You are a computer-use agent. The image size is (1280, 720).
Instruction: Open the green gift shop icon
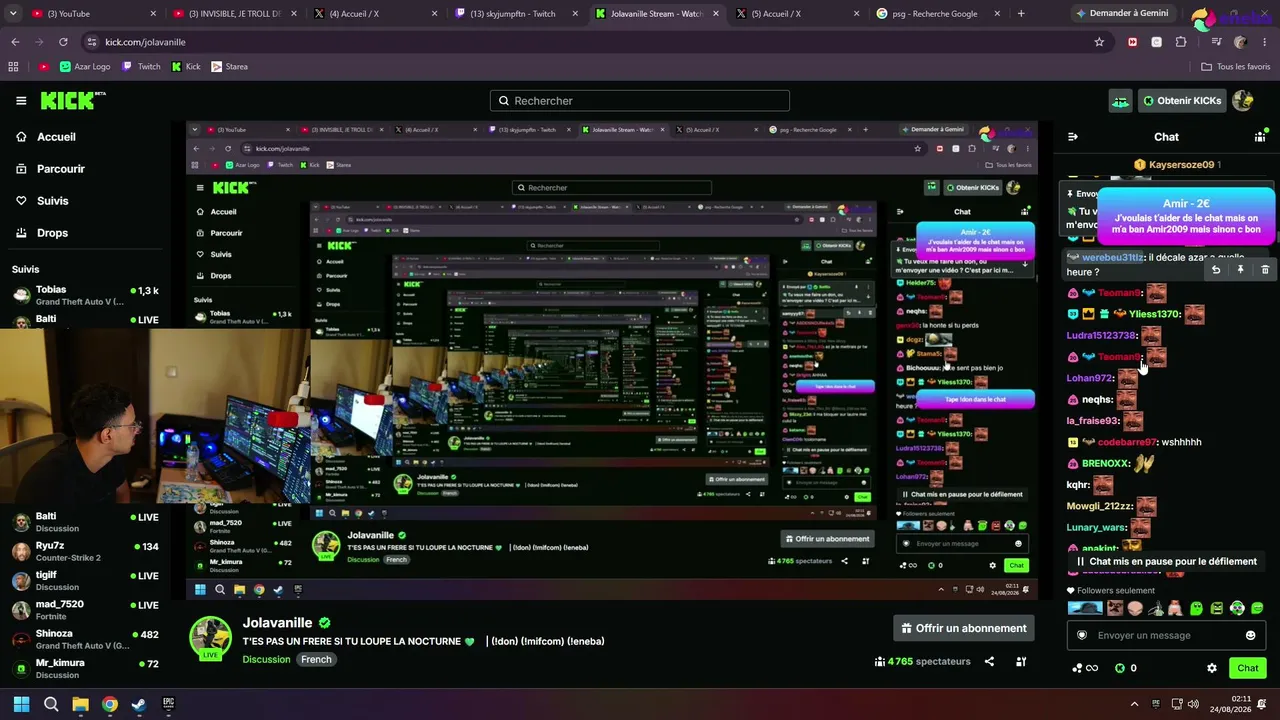[1120, 101]
